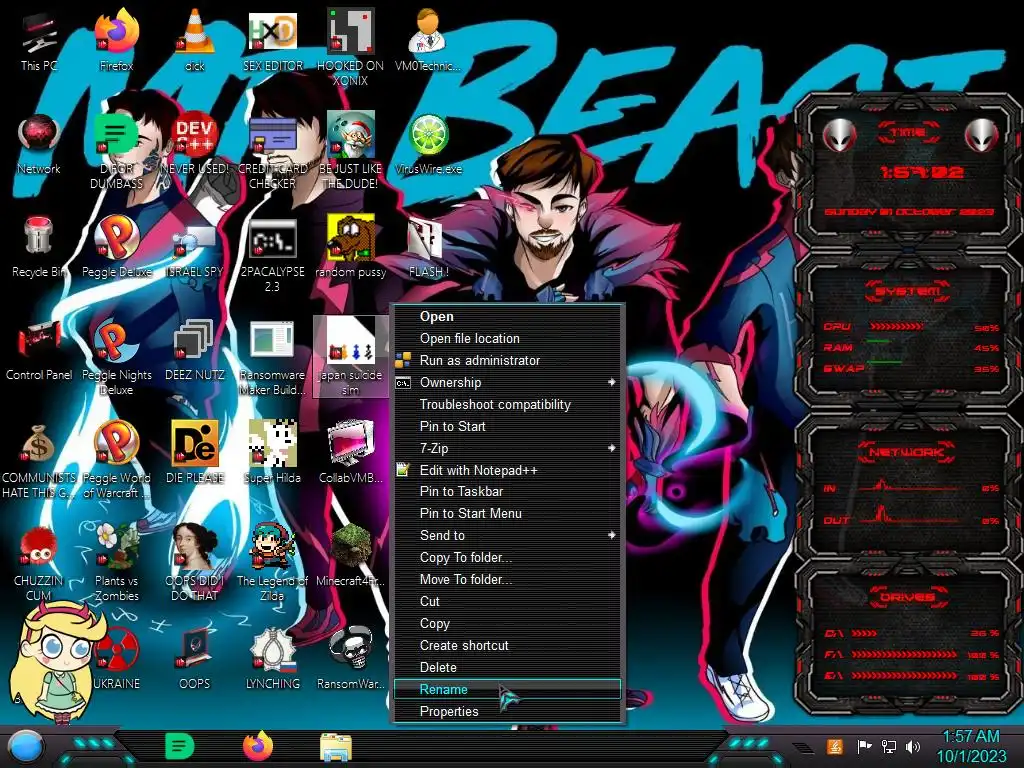The image size is (1024, 768).
Task: Choose Pin to Start
Action: click(x=507, y=426)
